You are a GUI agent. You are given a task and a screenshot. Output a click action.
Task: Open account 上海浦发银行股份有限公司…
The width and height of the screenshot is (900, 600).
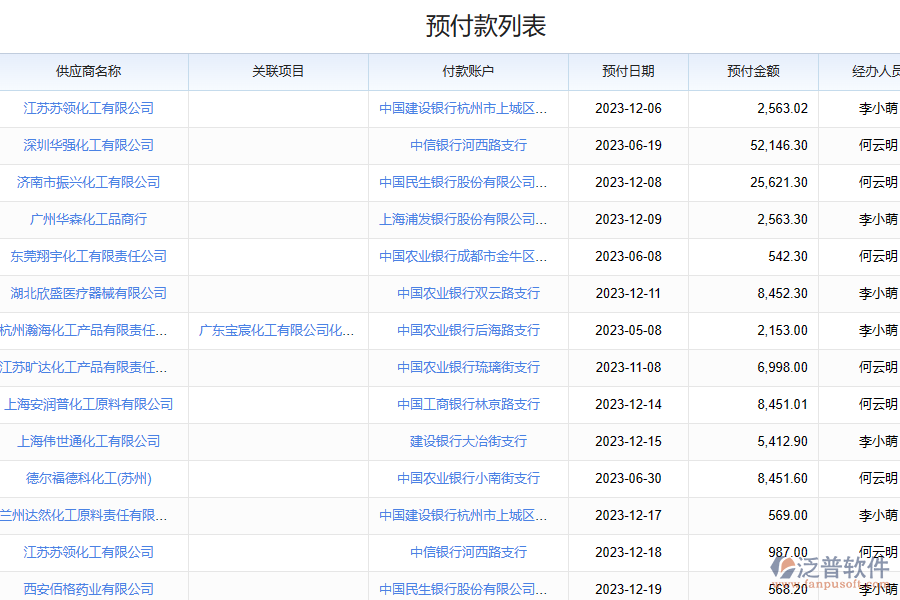[x=463, y=219]
